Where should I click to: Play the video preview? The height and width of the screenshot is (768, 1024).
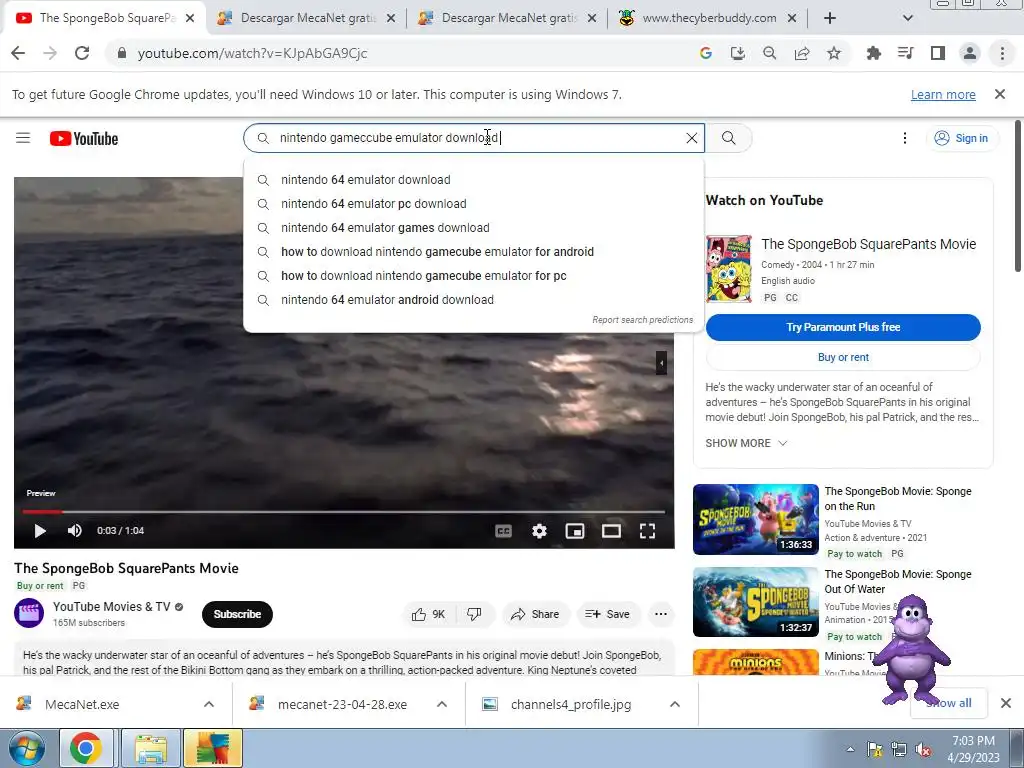tap(40, 530)
